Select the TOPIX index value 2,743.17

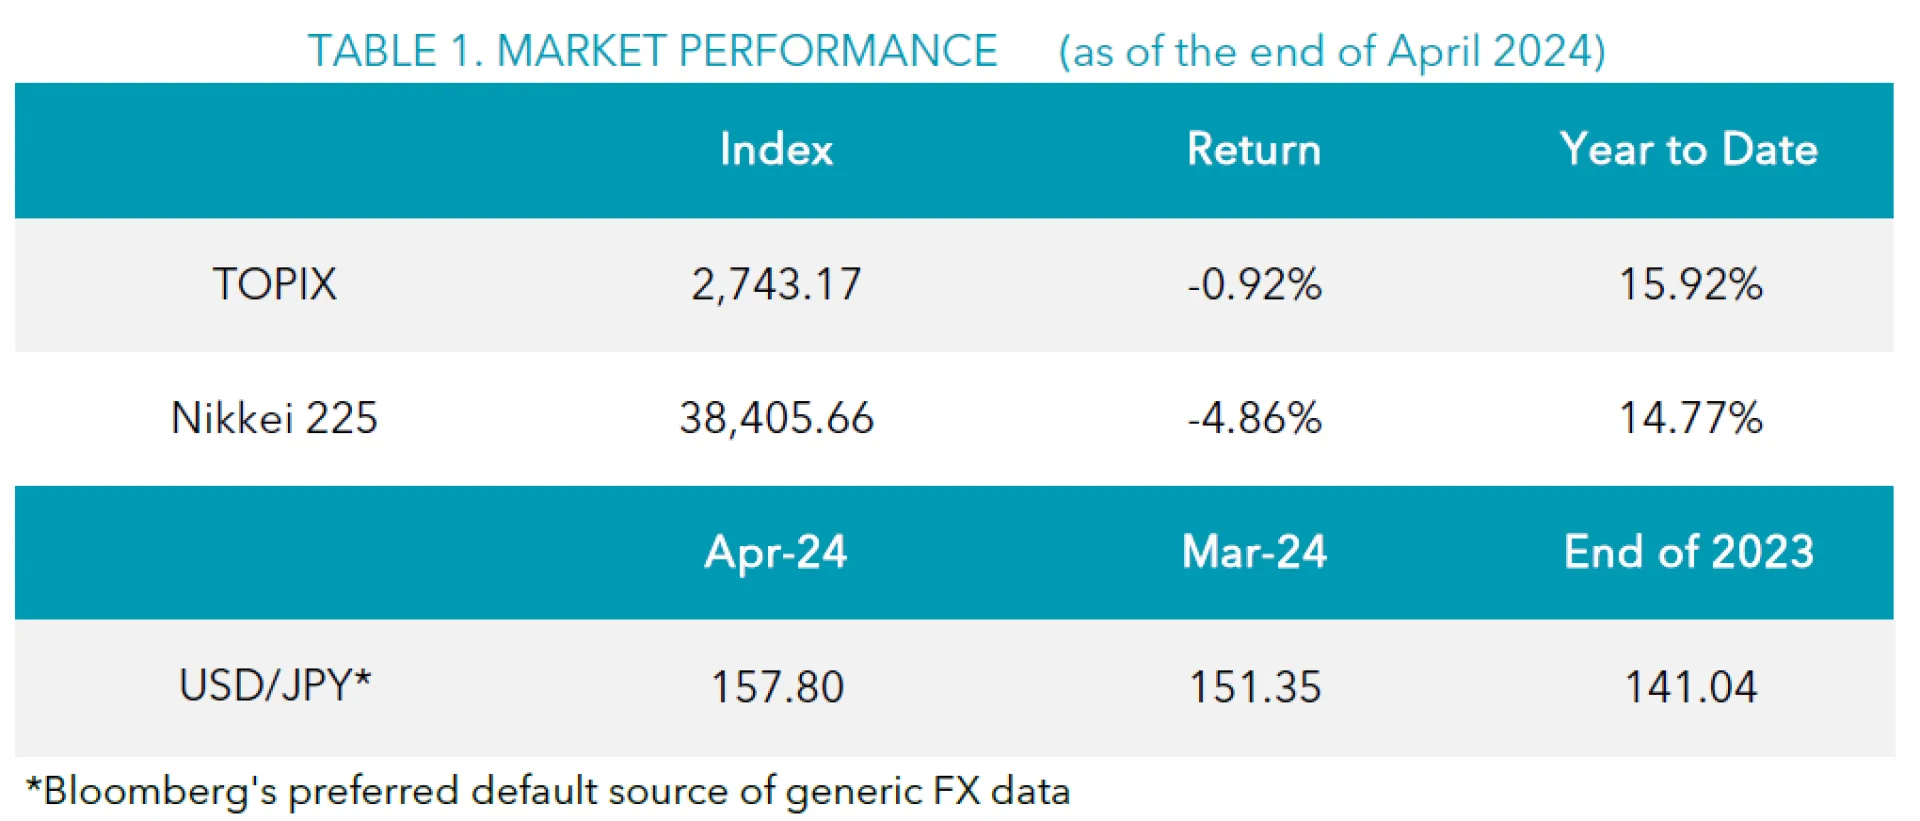776,285
